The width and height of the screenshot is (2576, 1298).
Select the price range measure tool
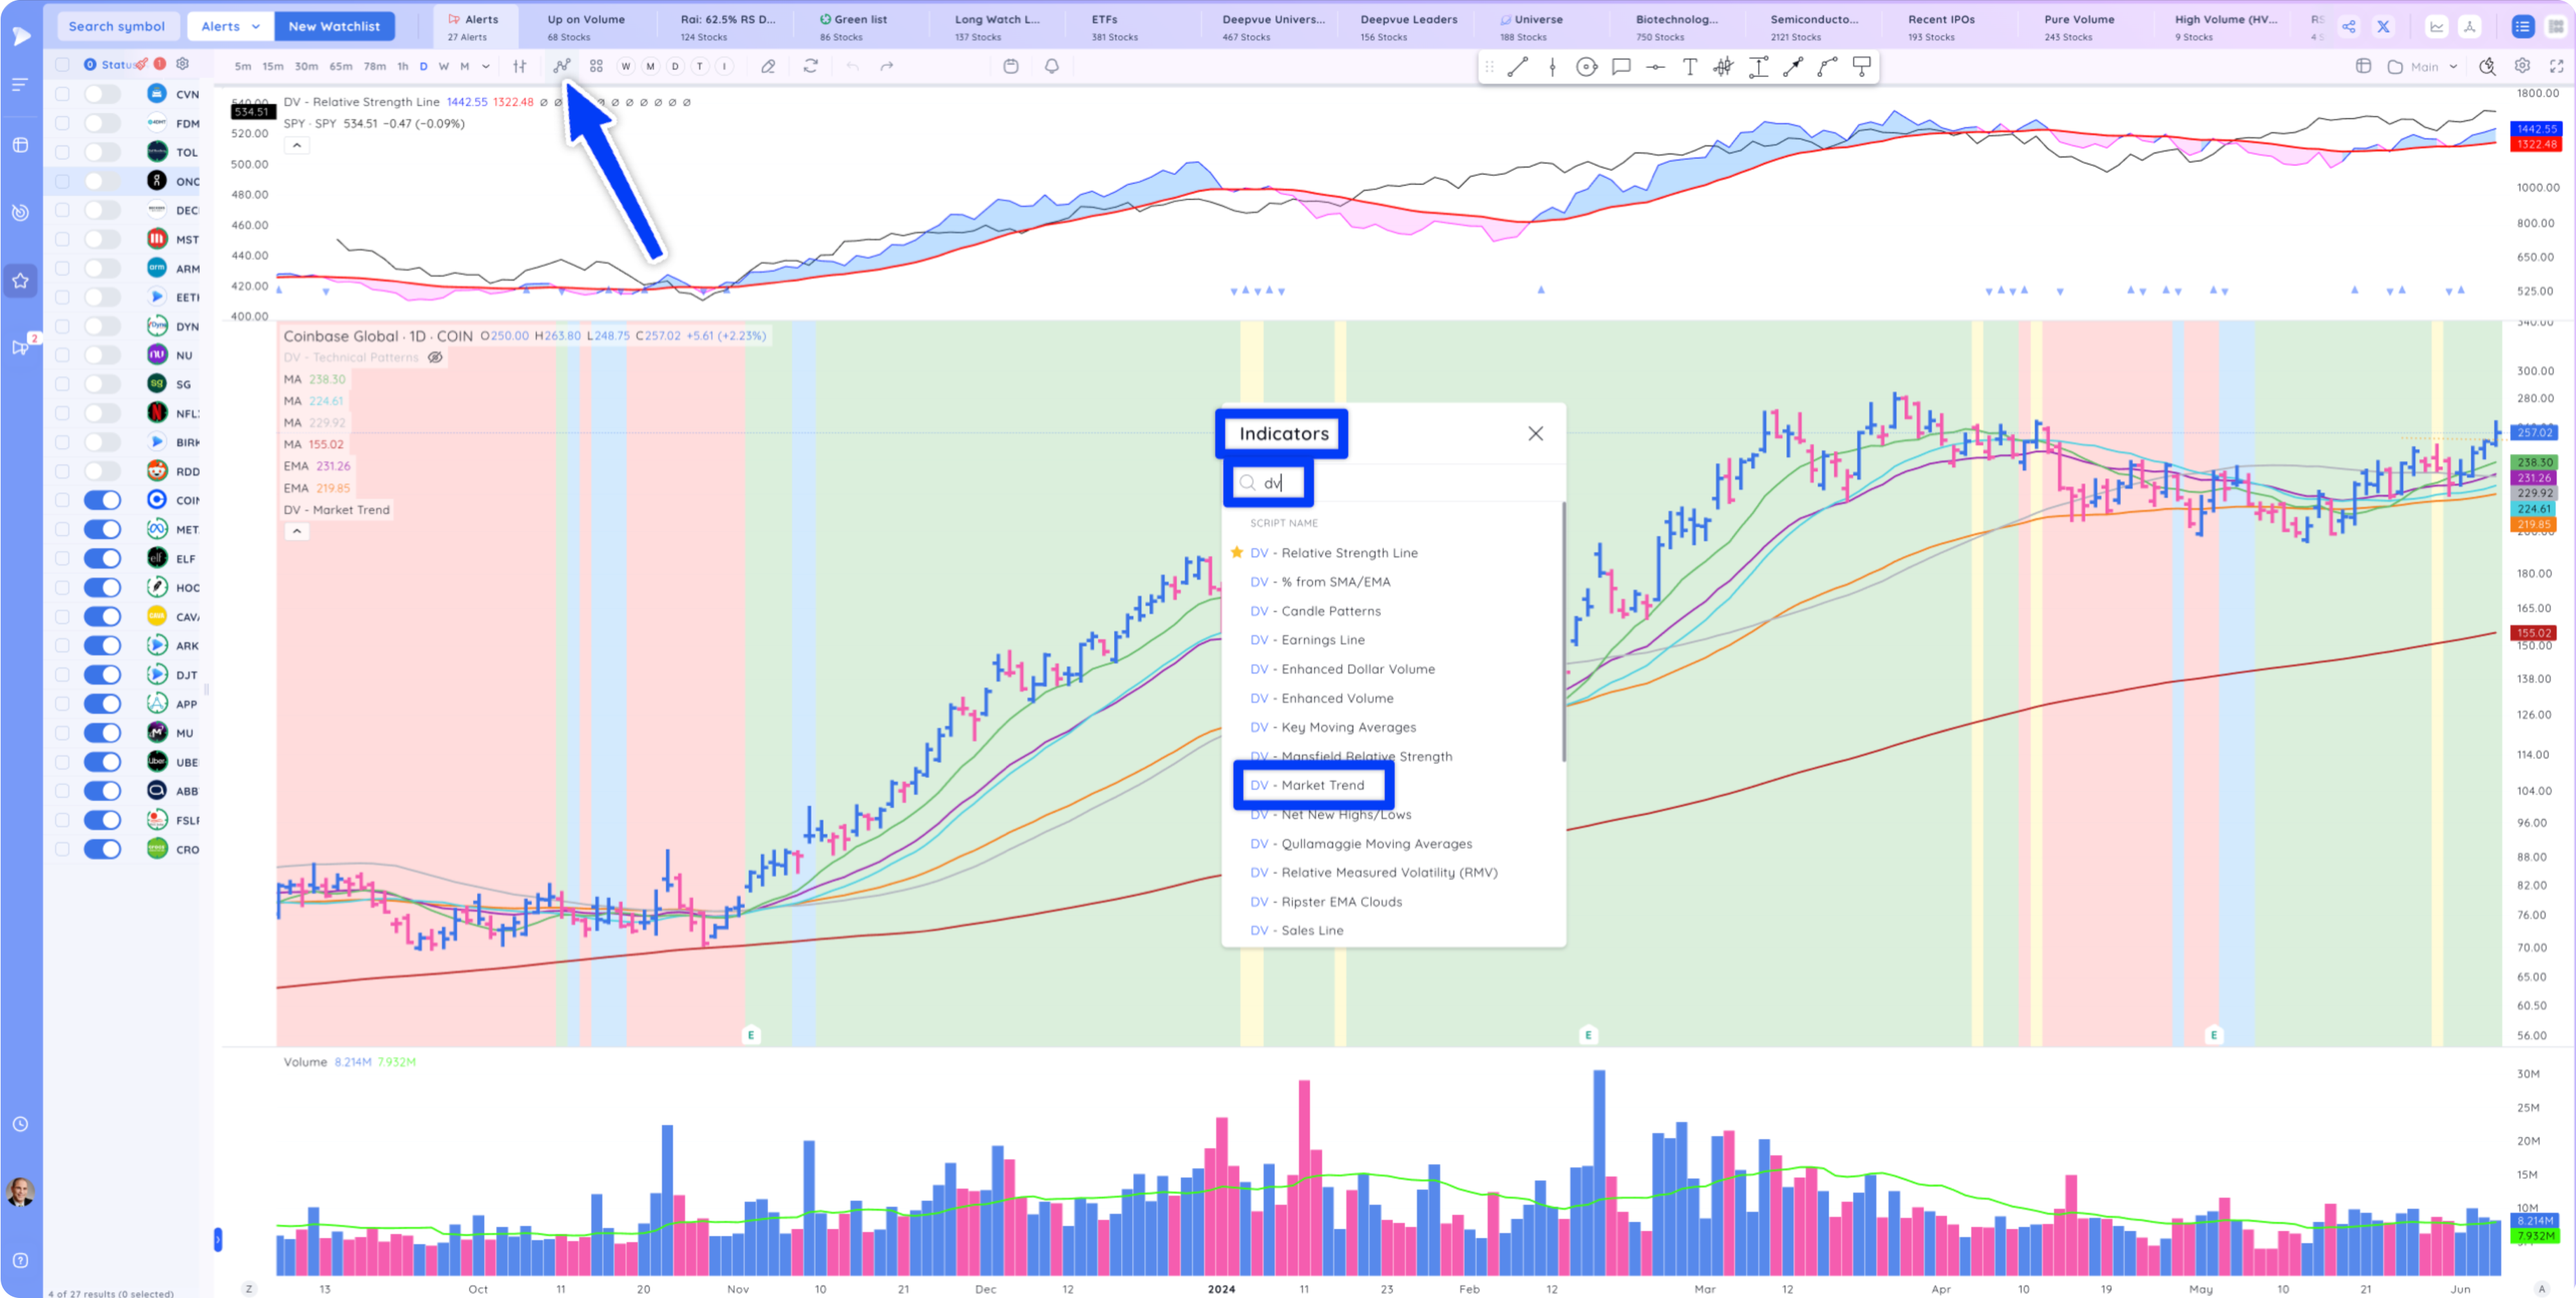click(1759, 67)
